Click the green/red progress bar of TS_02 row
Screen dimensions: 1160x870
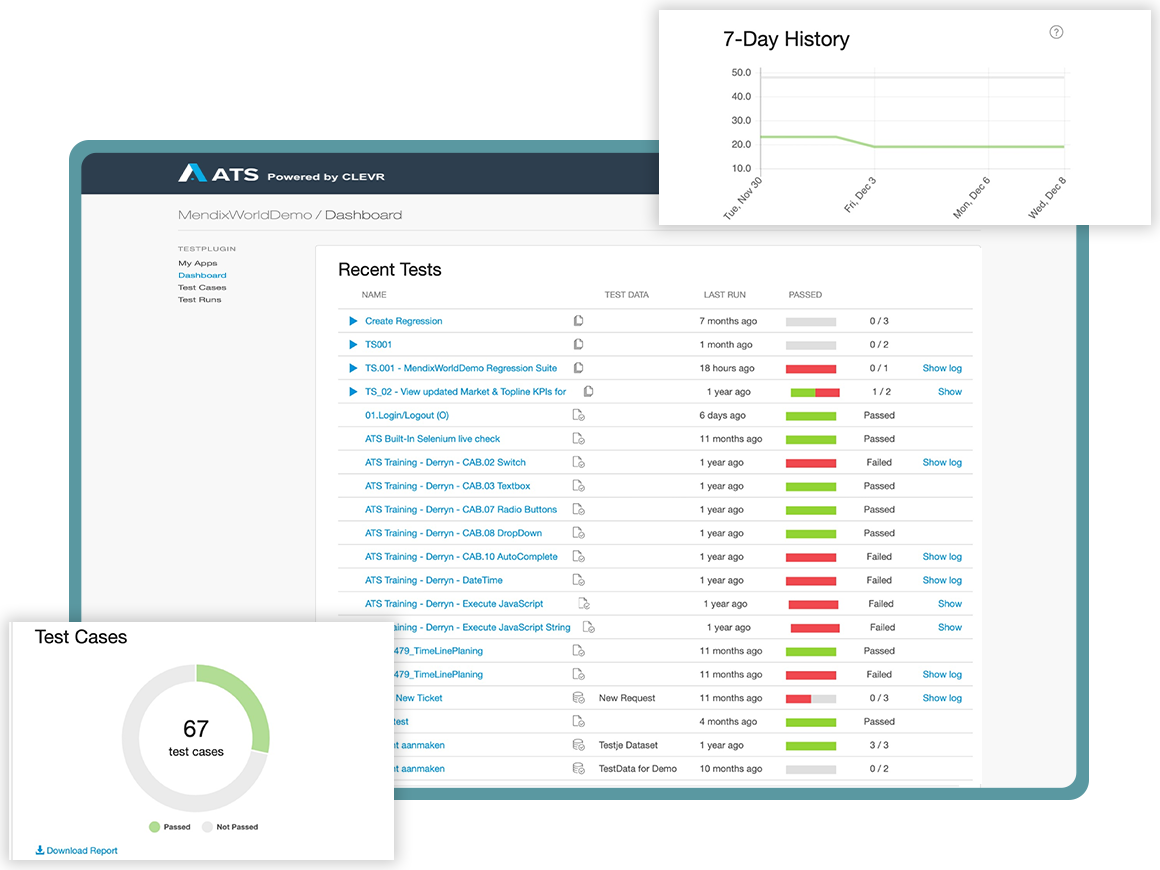(x=815, y=392)
